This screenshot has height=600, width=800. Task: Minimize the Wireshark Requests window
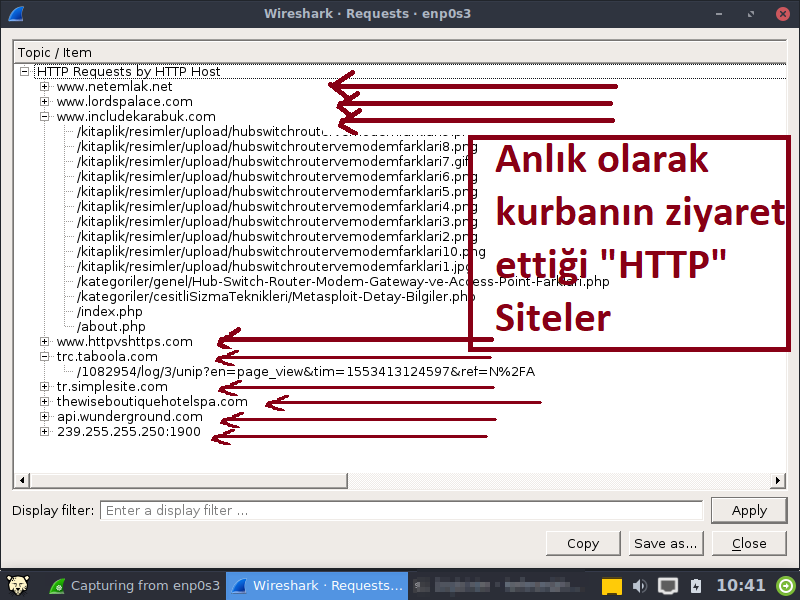point(719,14)
